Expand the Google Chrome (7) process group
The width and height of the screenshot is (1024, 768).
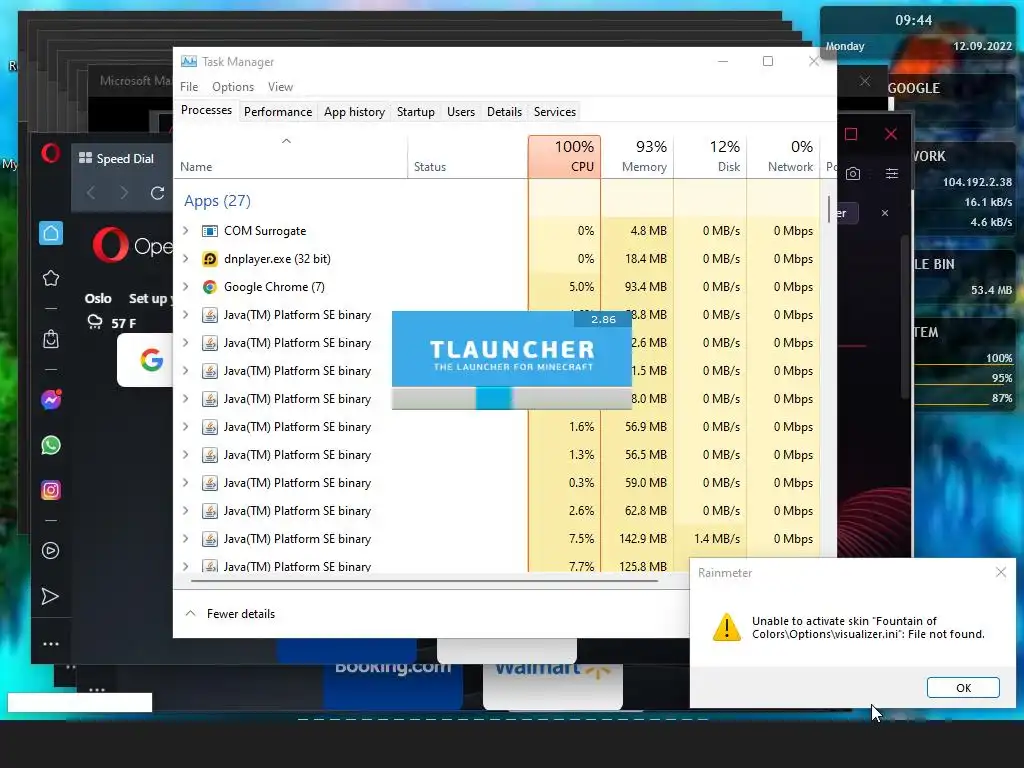pyautogui.click(x=186, y=287)
